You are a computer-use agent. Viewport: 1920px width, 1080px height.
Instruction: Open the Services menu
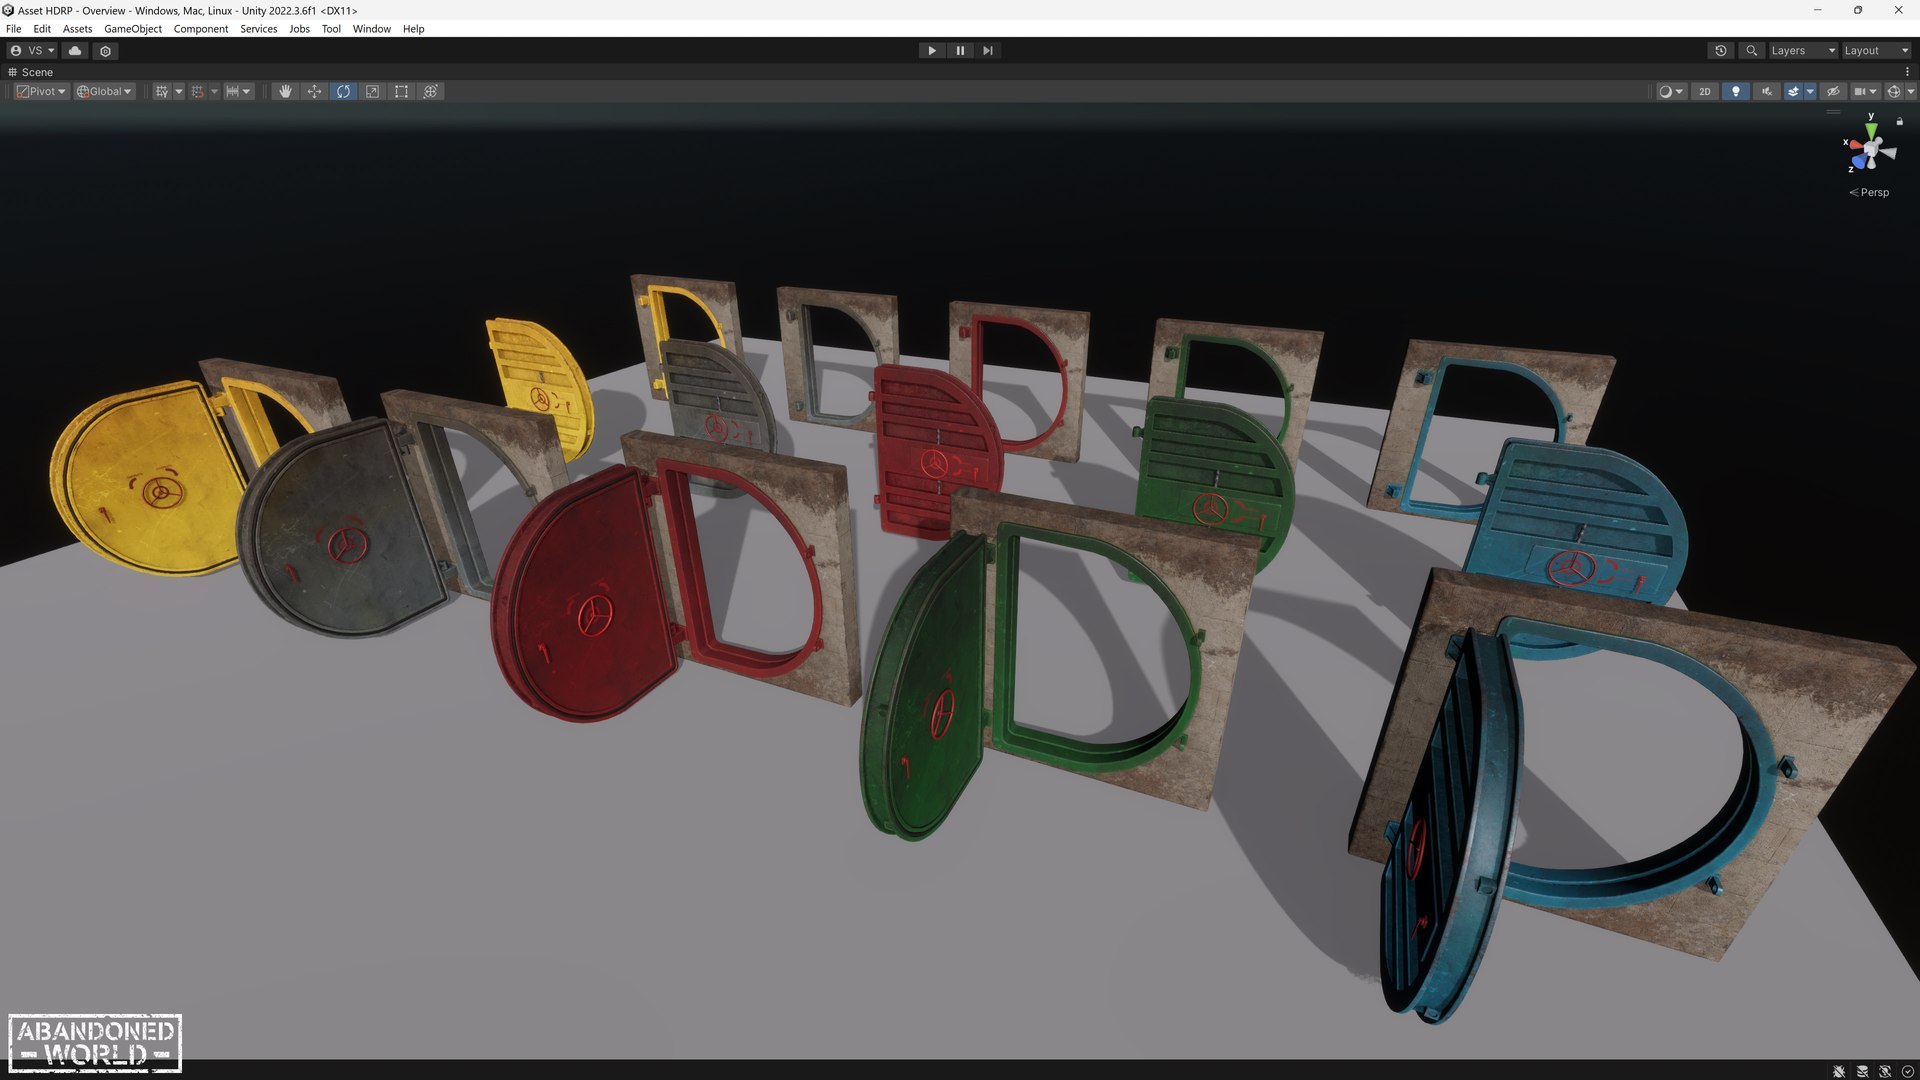(259, 29)
